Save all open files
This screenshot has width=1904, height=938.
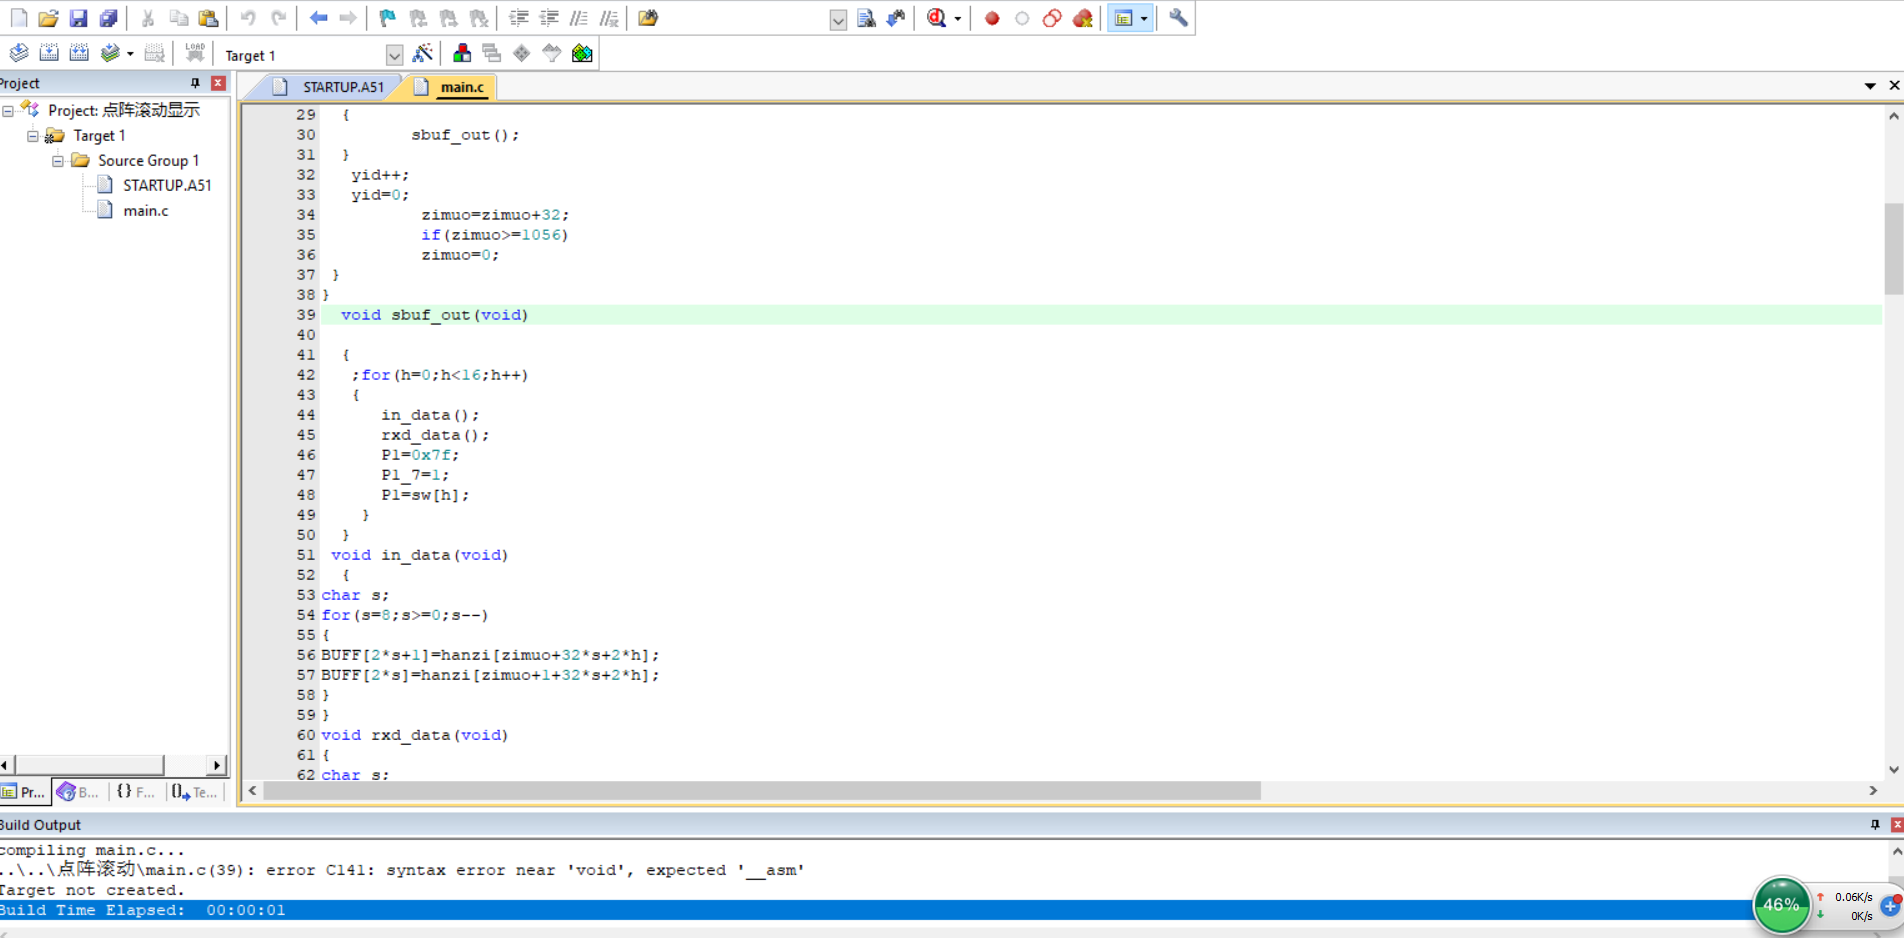point(108,18)
